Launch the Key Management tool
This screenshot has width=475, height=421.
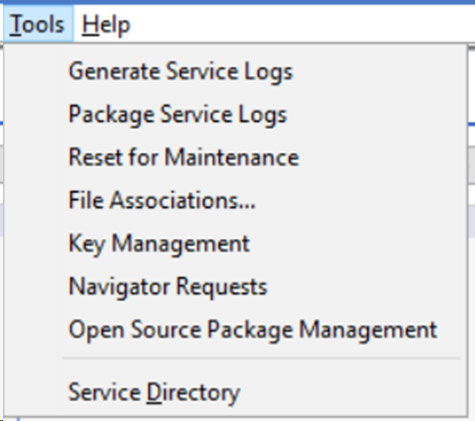click(235, 243)
